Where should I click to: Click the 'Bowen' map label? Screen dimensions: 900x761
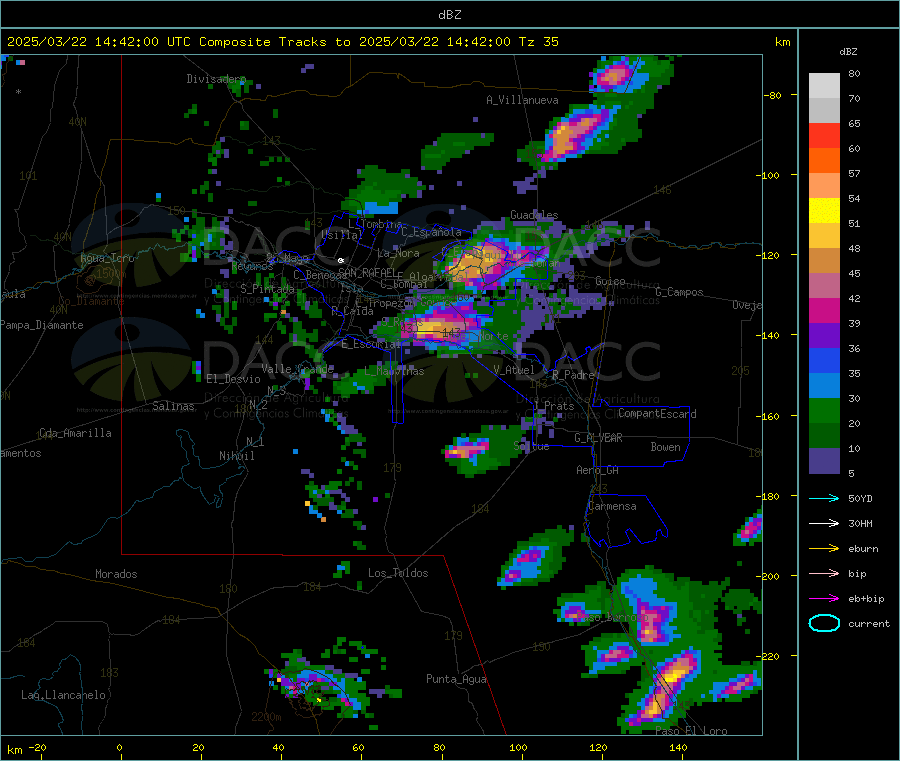[665, 447]
